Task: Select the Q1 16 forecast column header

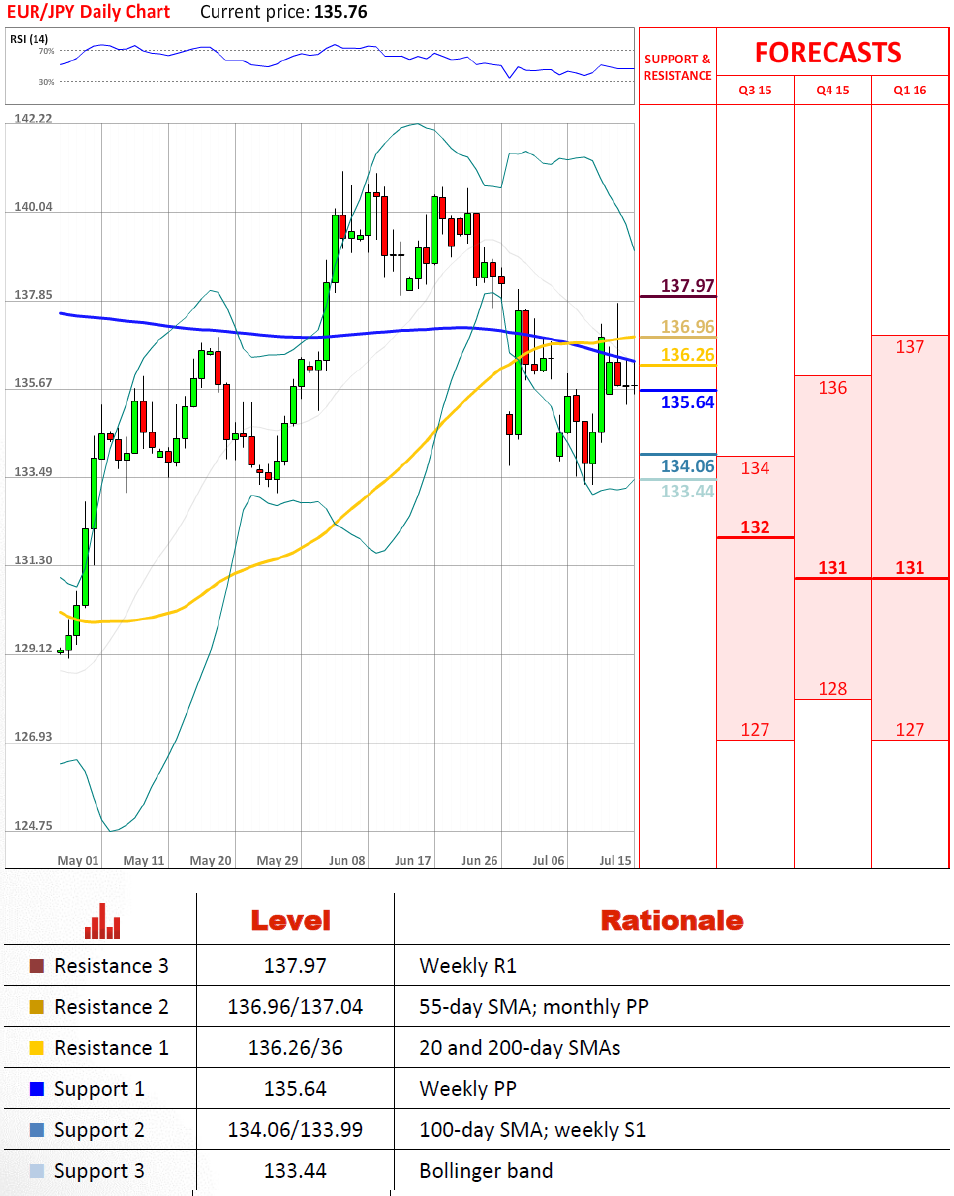Action: point(910,90)
